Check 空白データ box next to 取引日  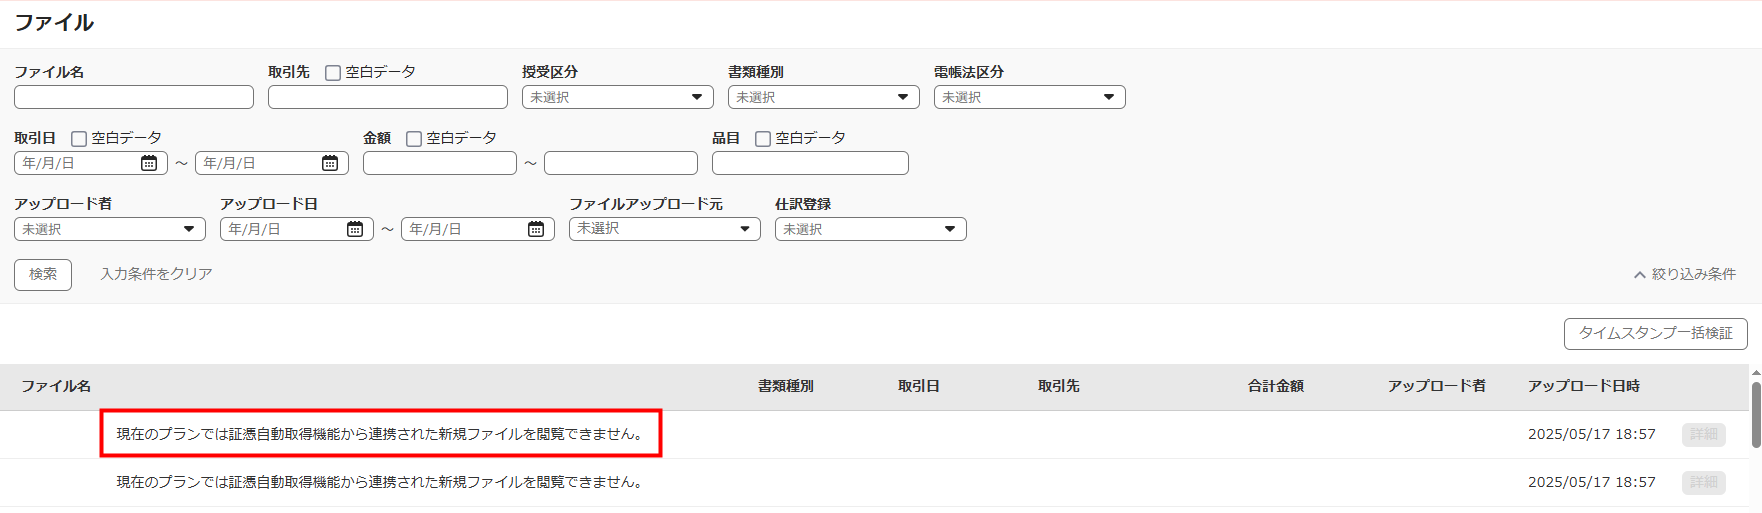(x=79, y=139)
